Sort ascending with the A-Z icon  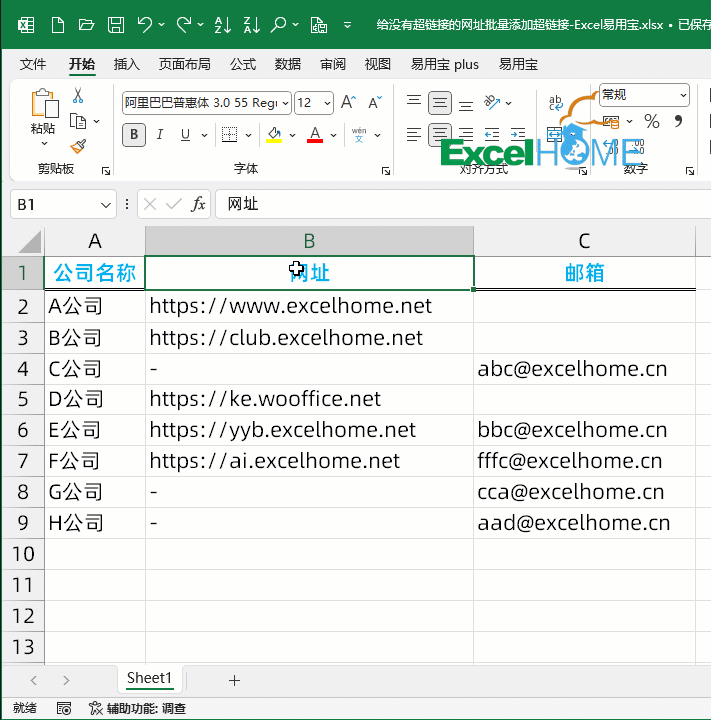(223, 25)
